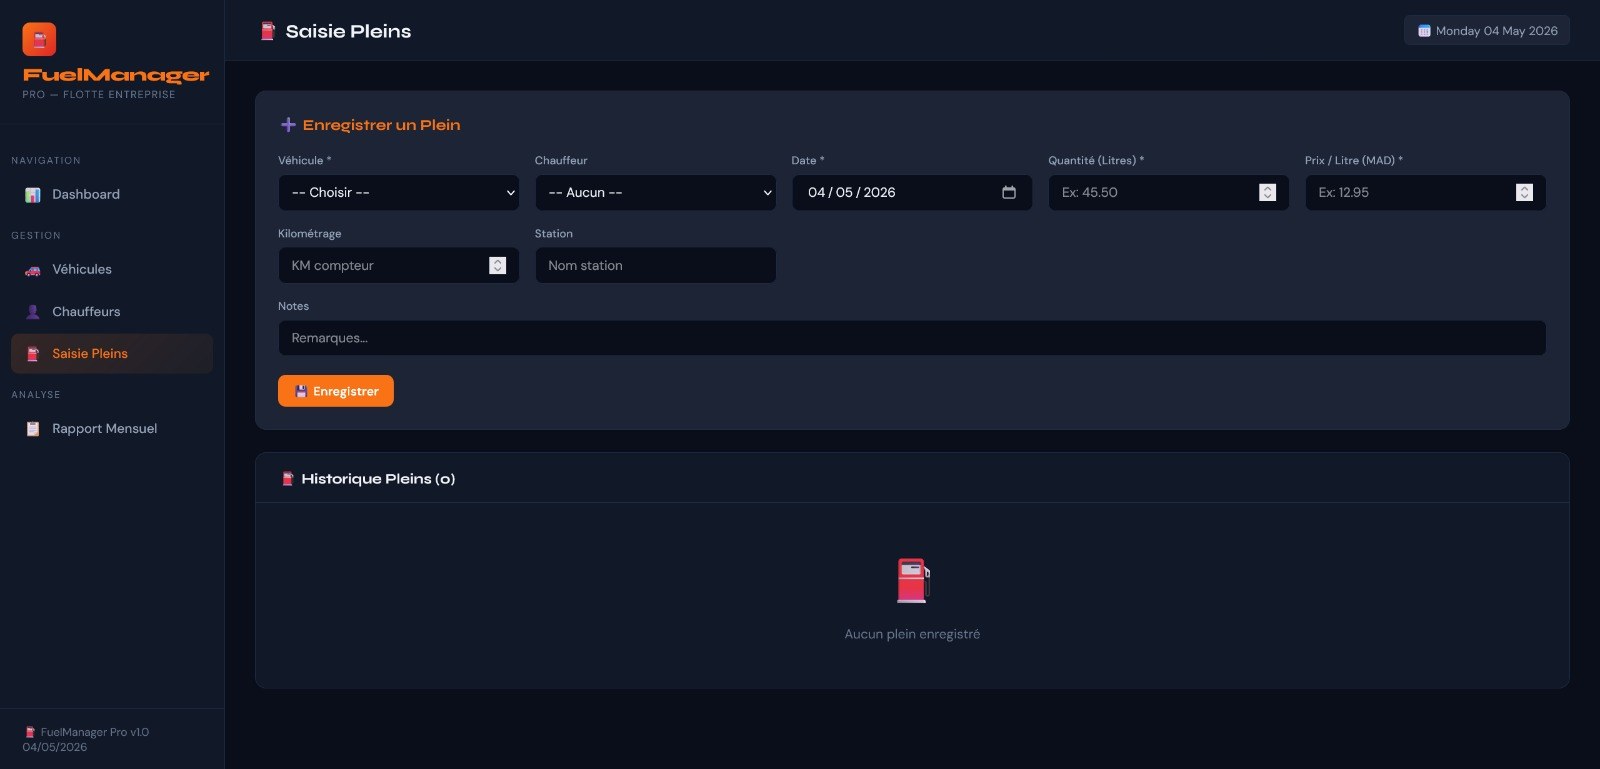The width and height of the screenshot is (1600, 769).
Task: Click the FuelManager brand name text
Action: click(116, 75)
